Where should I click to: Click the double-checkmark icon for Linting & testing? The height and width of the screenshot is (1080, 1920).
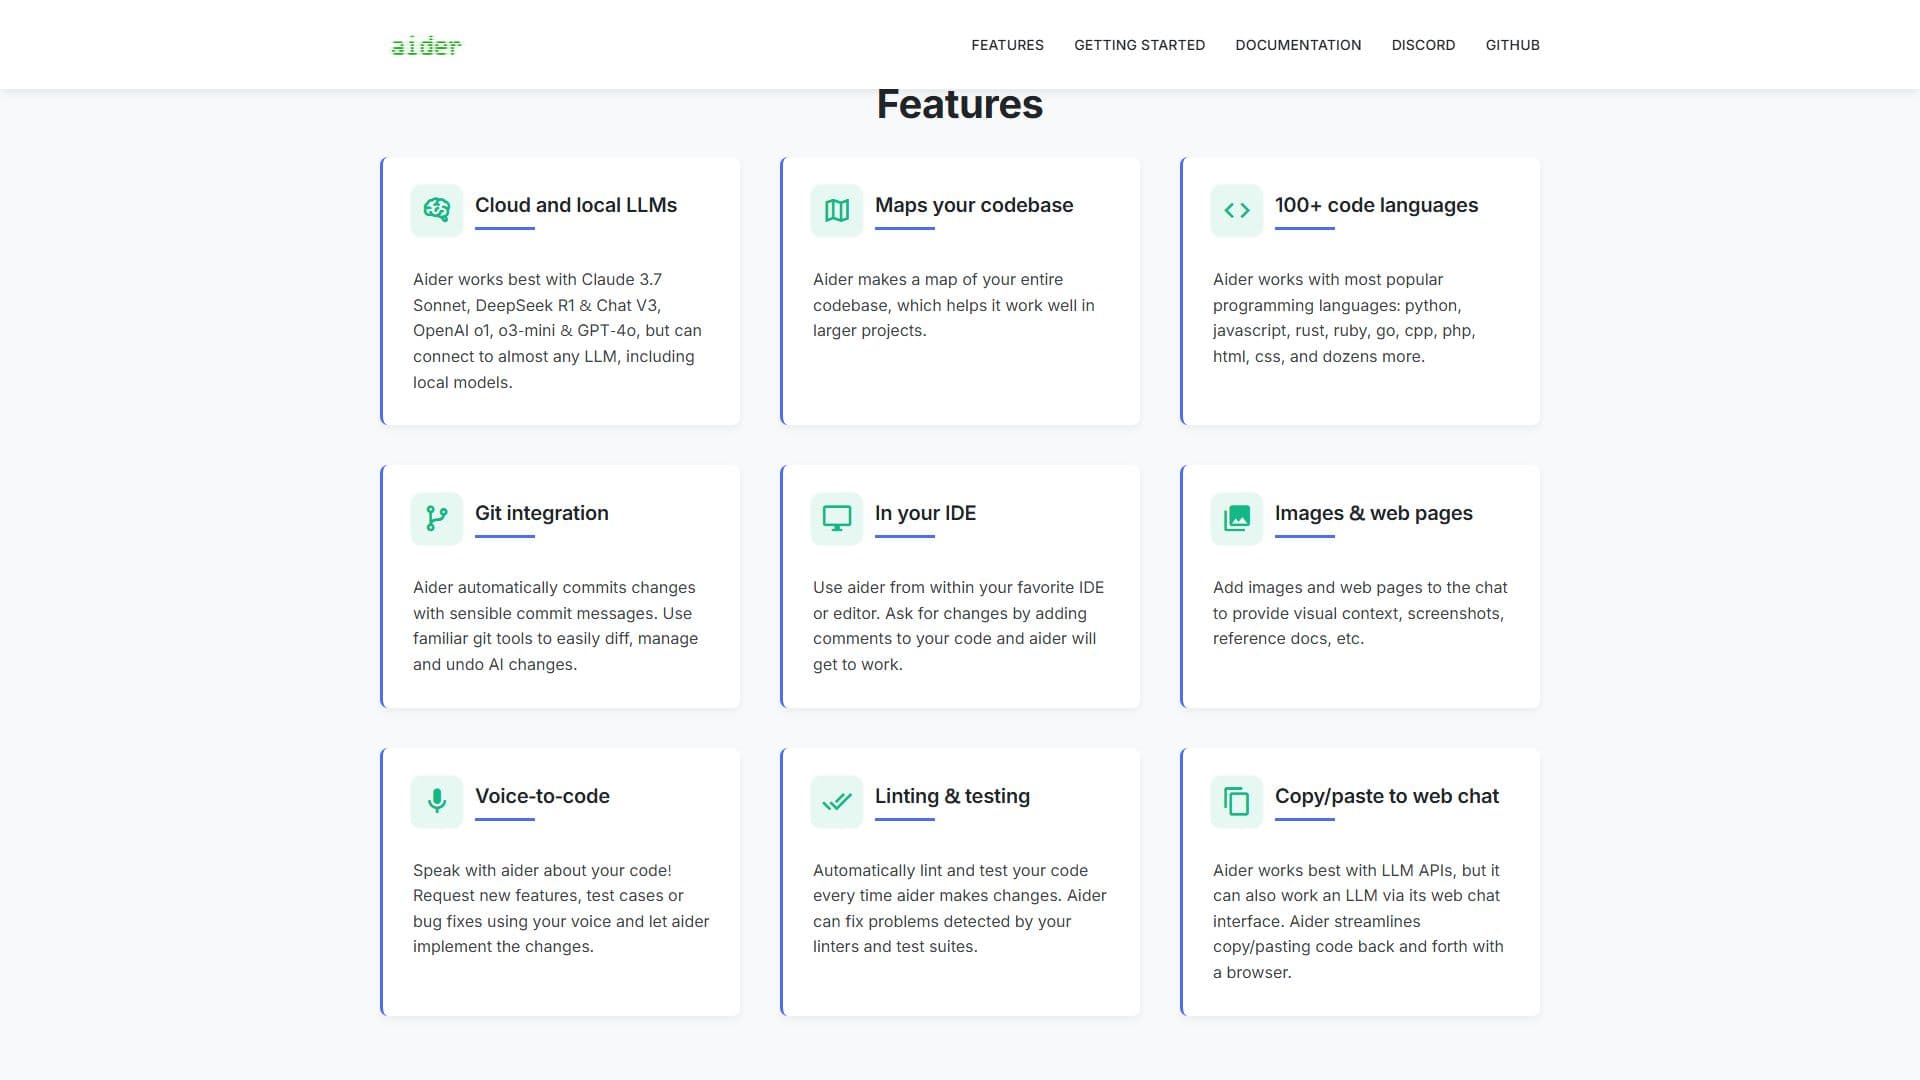pos(837,801)
